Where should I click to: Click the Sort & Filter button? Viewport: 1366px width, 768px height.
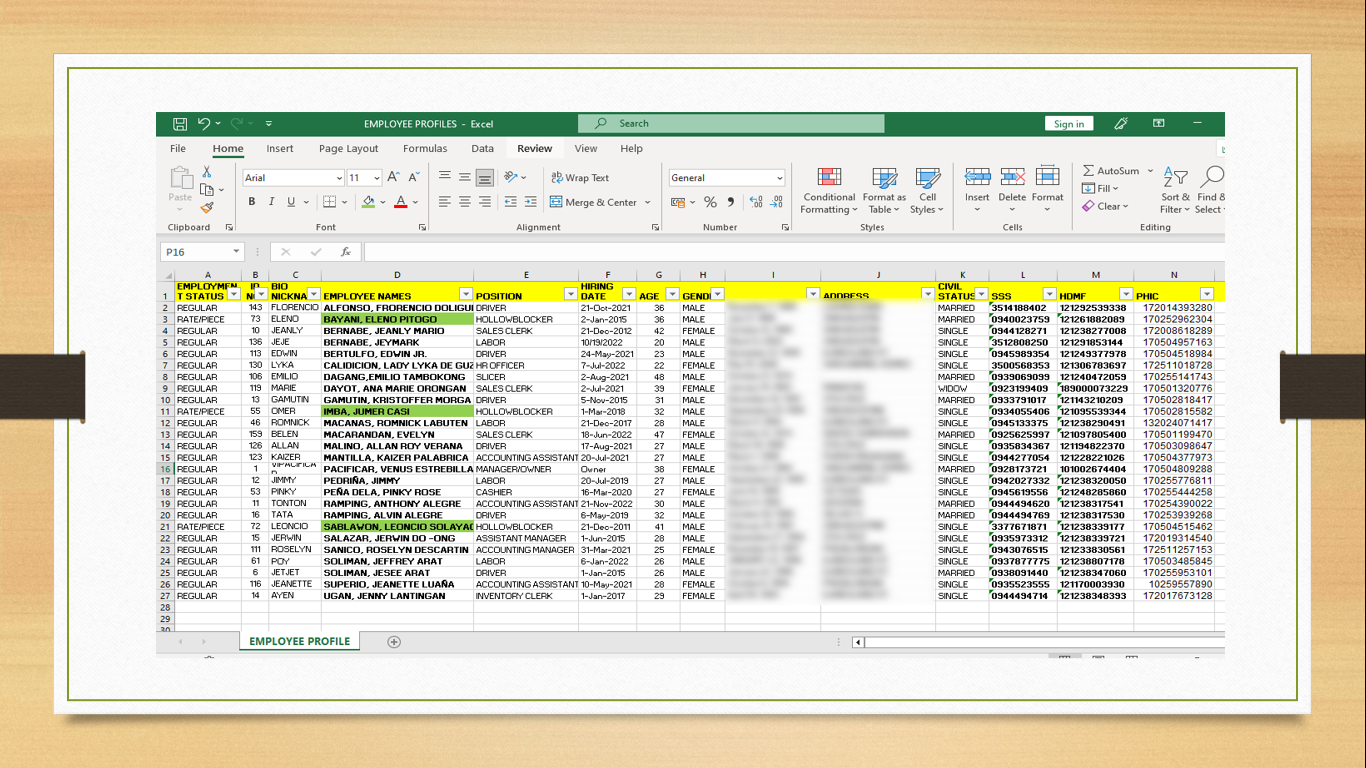click(x=1175, y=191)
